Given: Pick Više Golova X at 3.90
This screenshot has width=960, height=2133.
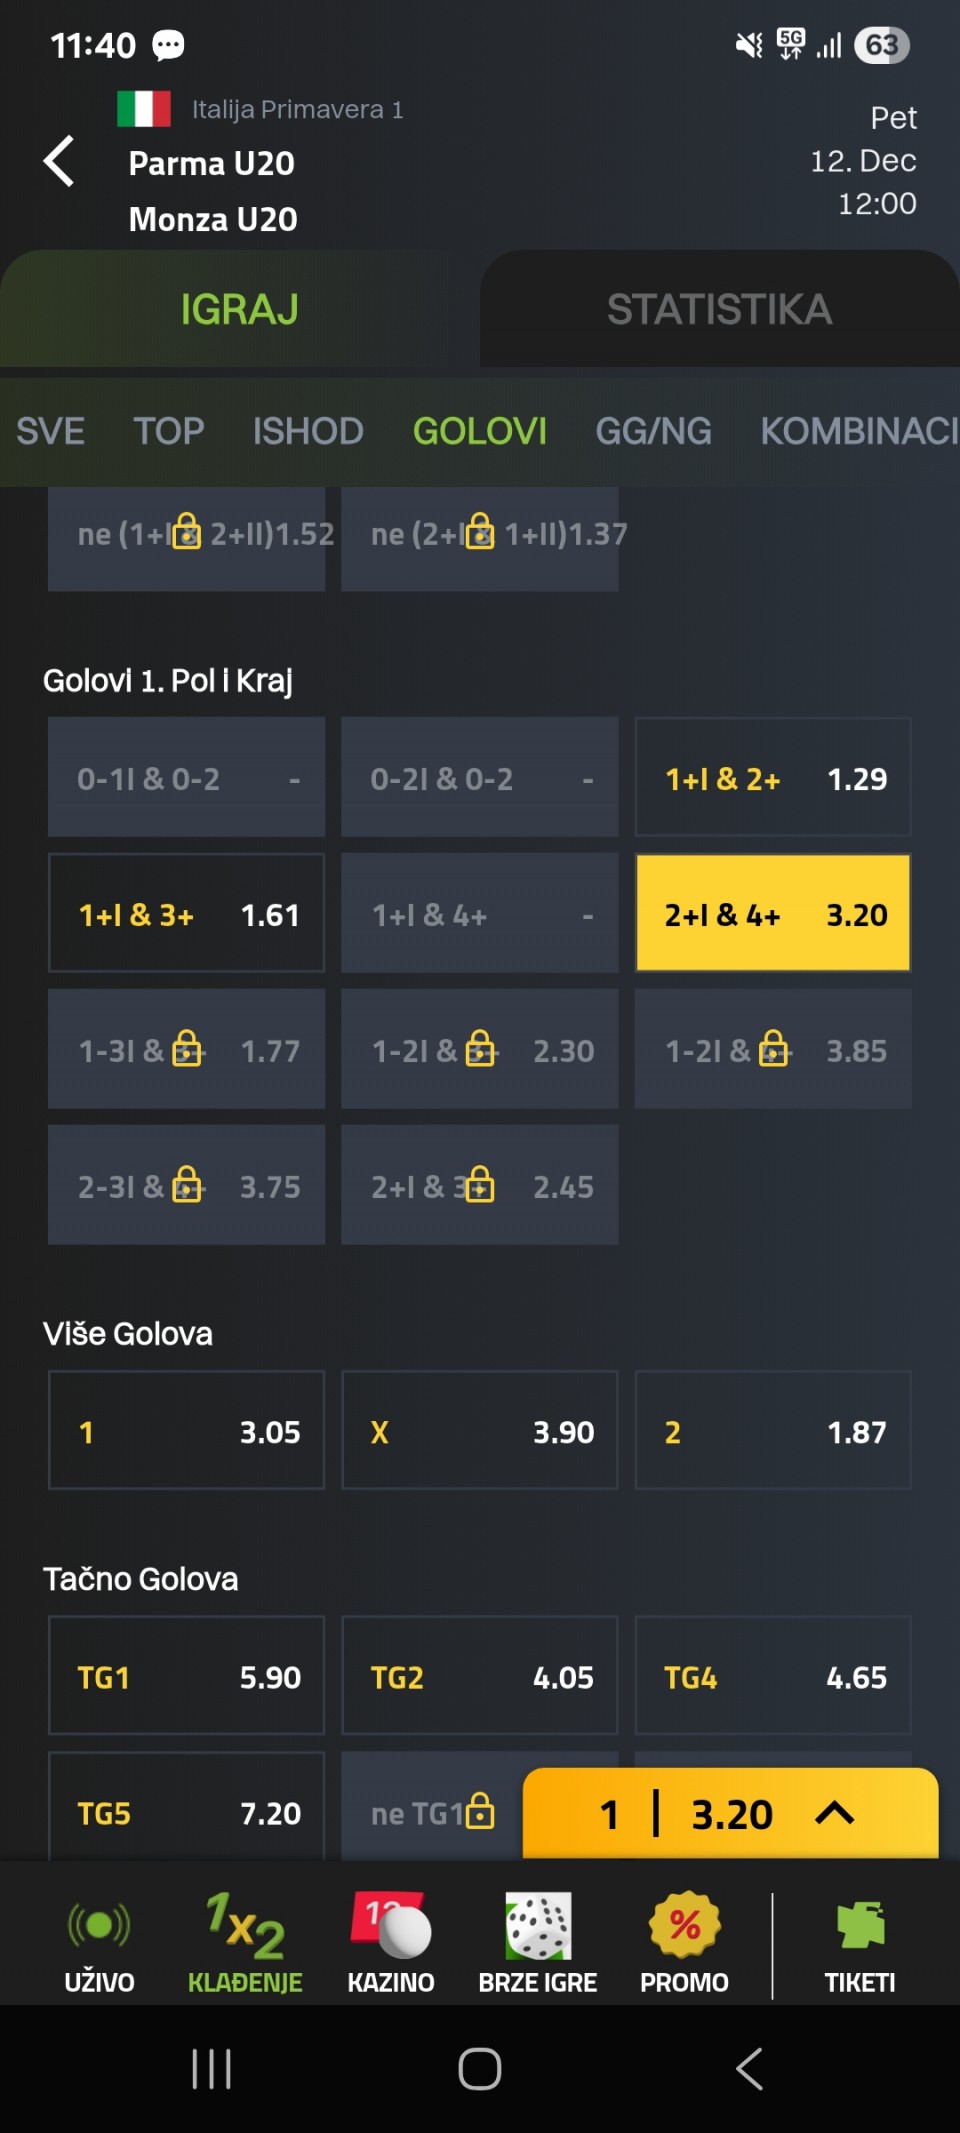Looking at the screenshot, I should [x=480, y=1431].
